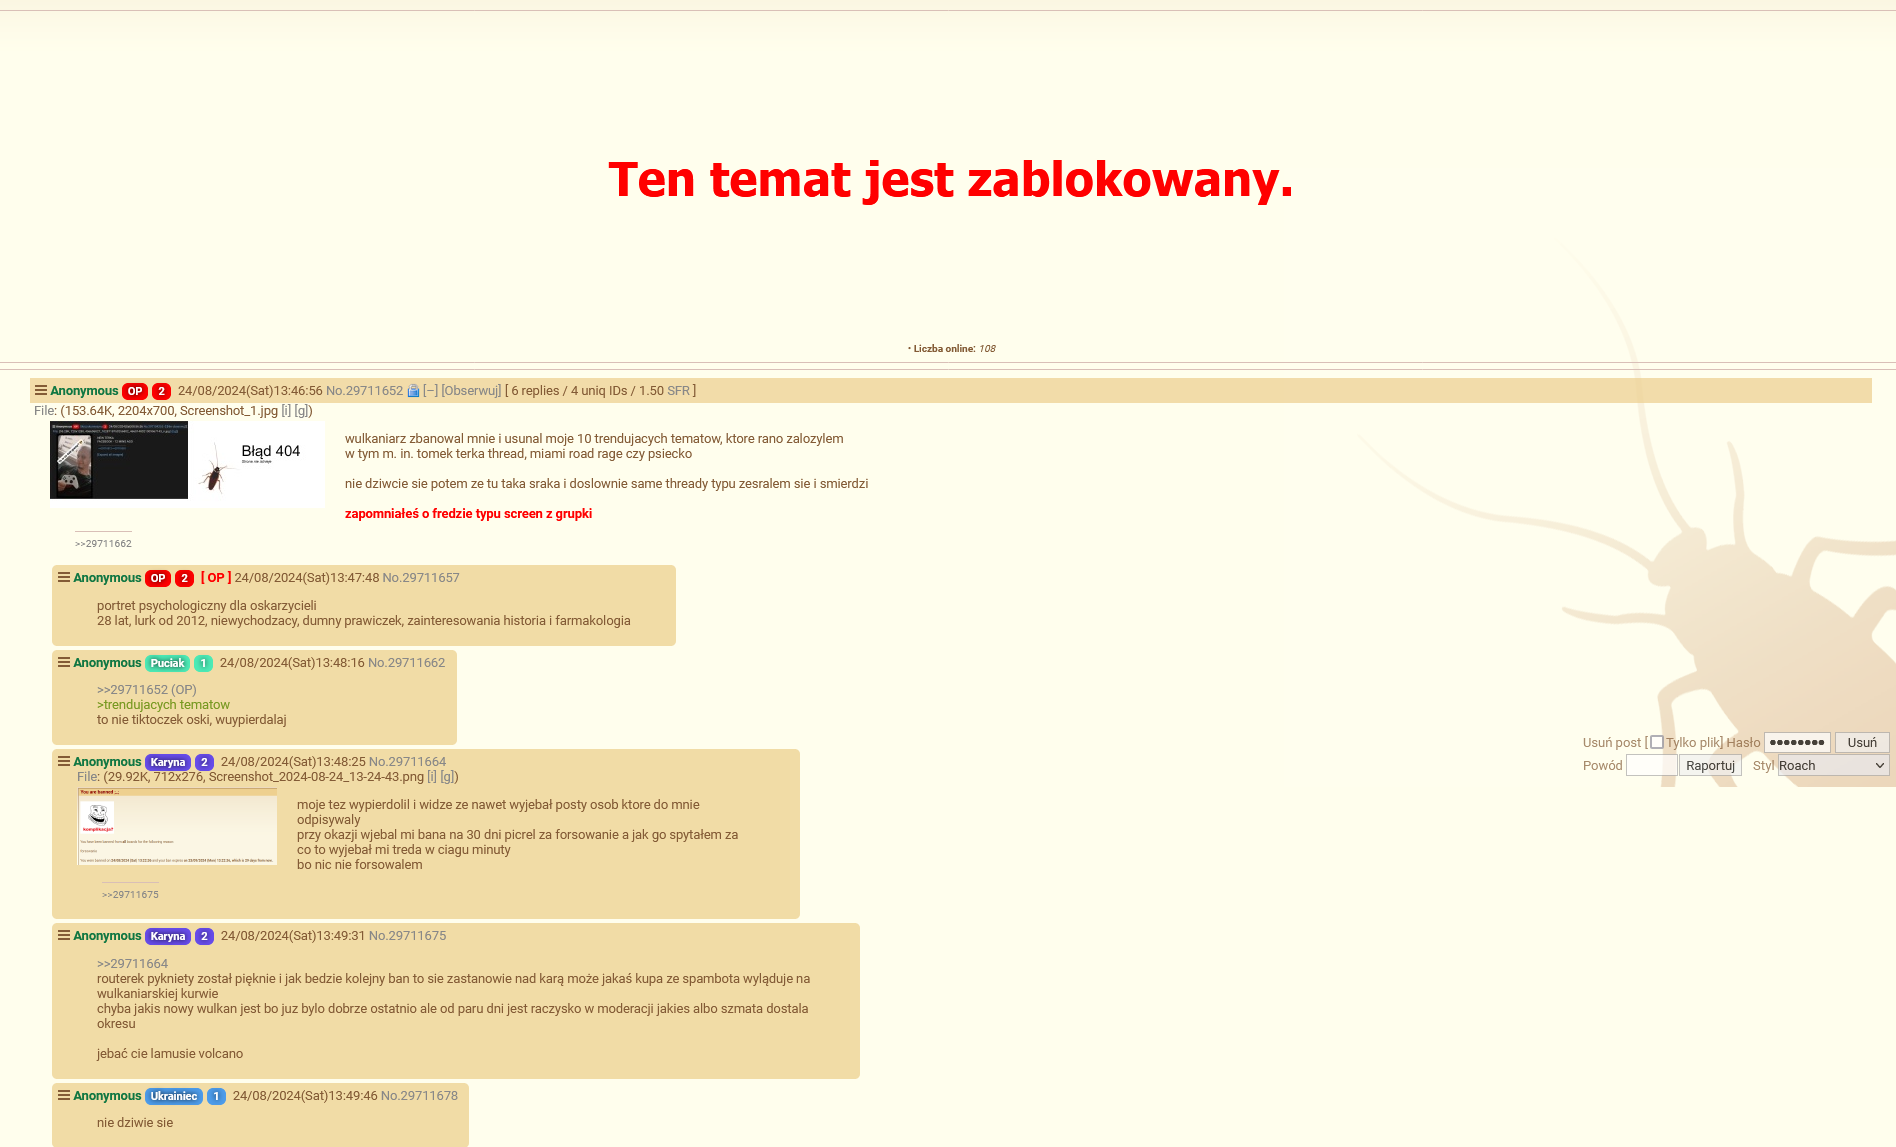The height and width of the screenshot is (1147, 1896).
Task: Click the Screenshot_1.jpg file name link
Action: 229,411
